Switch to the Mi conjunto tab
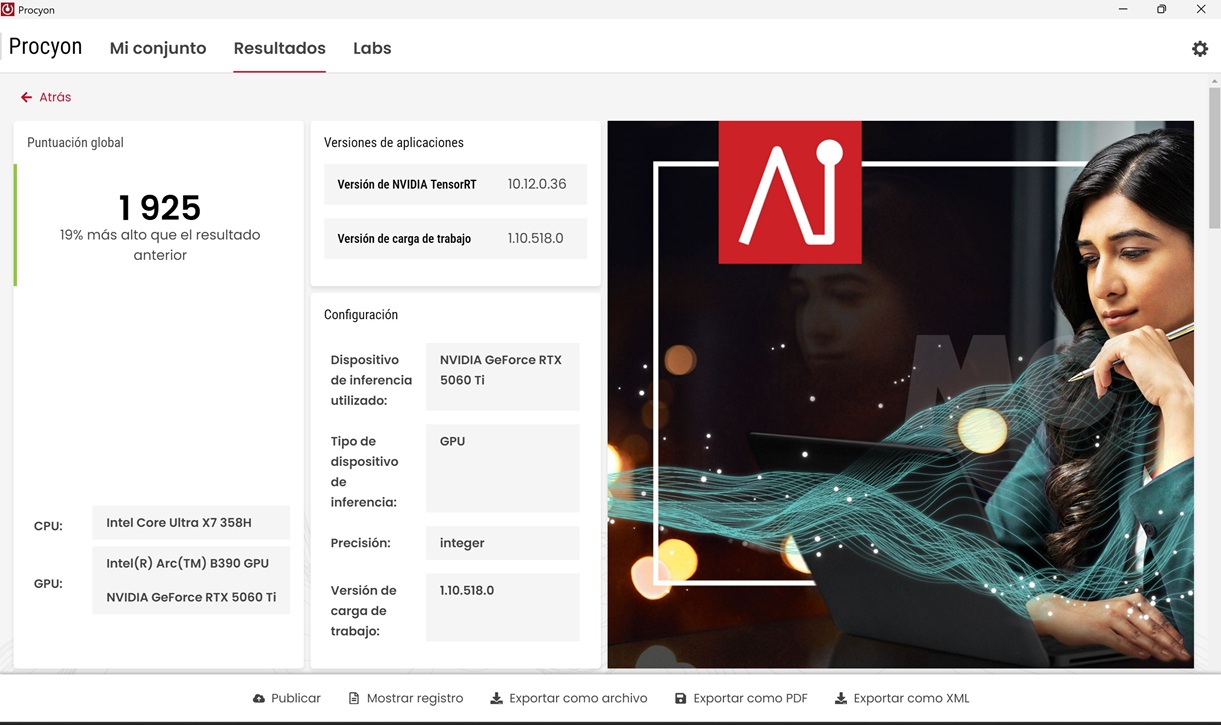1221x725 pixels. click(x=158, y=48)
